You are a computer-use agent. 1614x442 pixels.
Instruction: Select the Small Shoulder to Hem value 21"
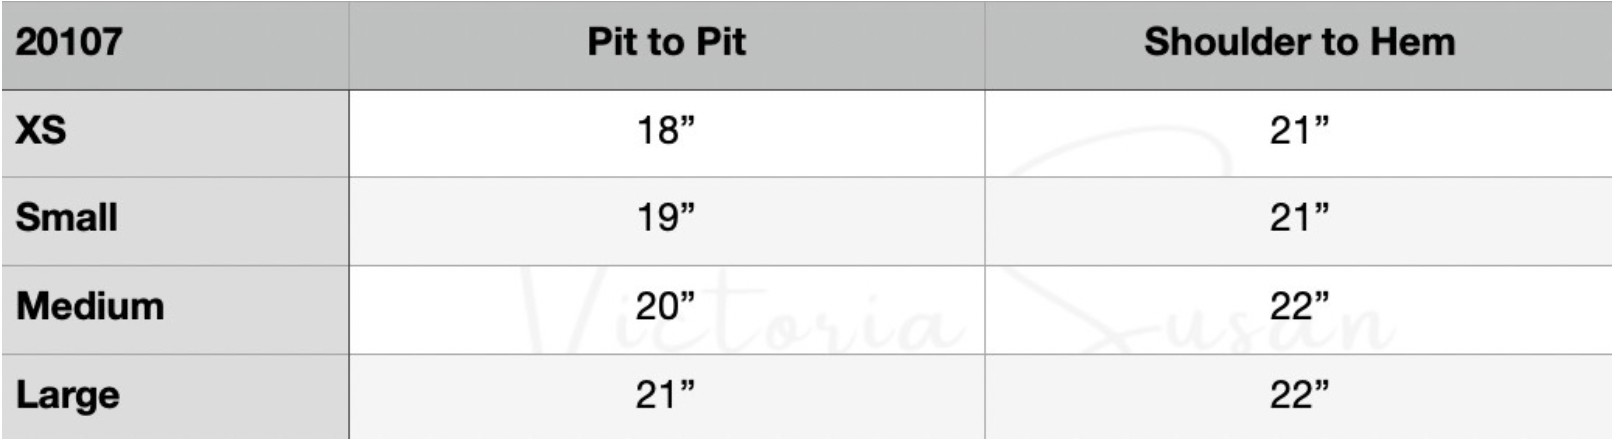click(x=1299, y=218)
